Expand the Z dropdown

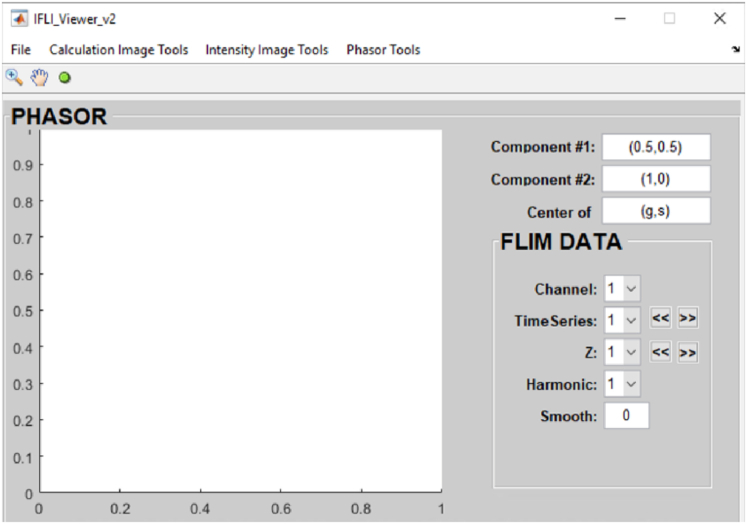pos(622,352)
